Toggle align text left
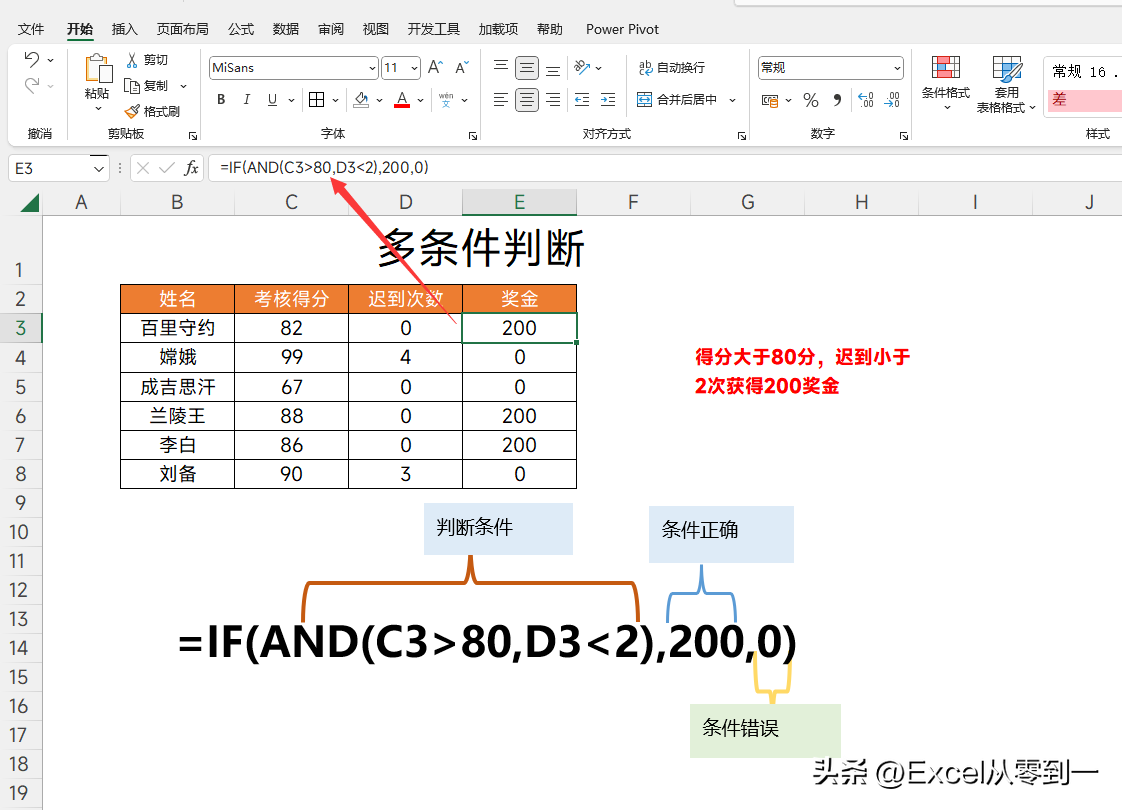The width and height of the screenshot is (1122, 810). coord(501,99)
